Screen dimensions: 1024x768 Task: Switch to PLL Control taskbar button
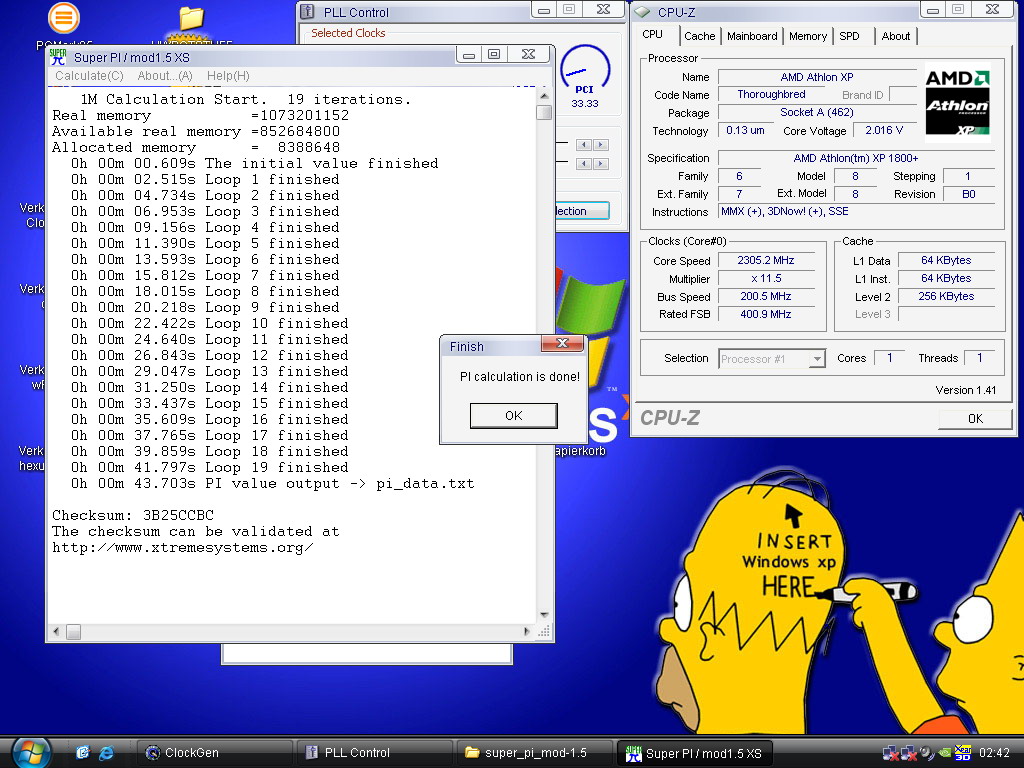pyautogui.click(x=374, y=752)
